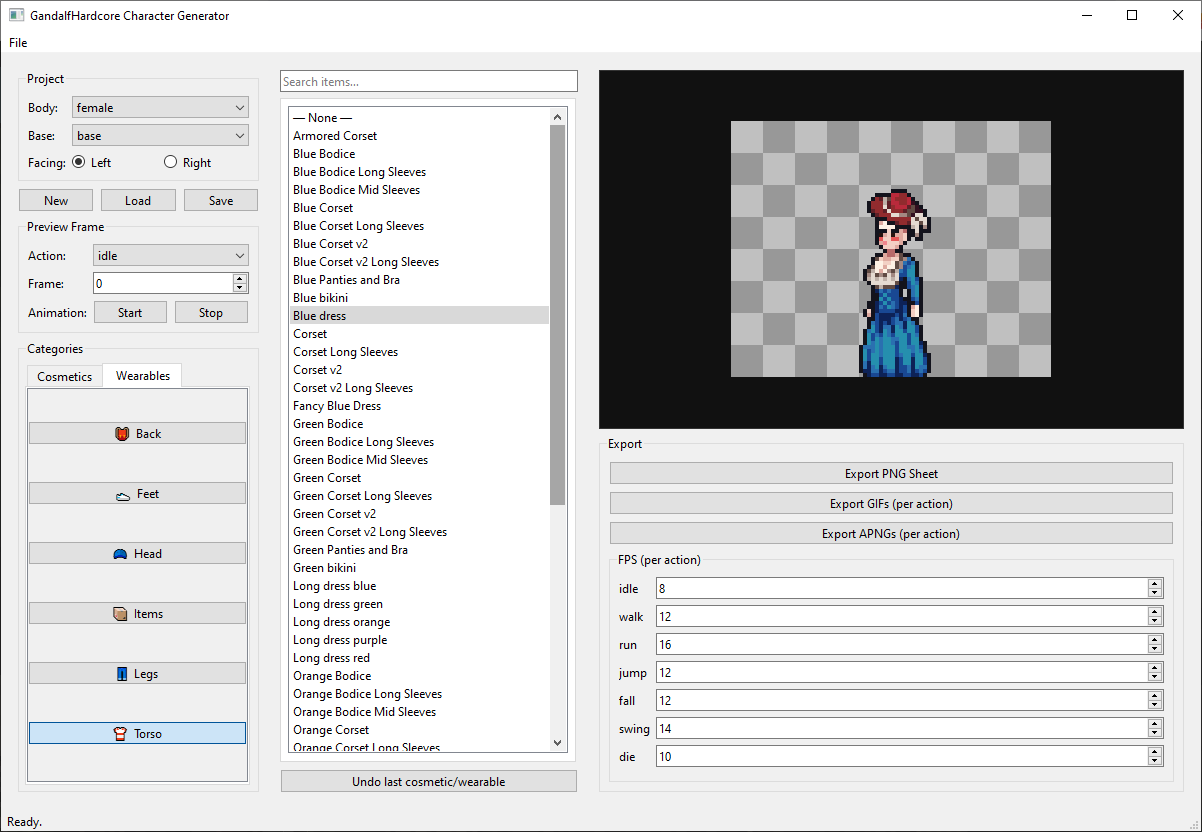Open the Head category with hat icon

pos(120,554)
